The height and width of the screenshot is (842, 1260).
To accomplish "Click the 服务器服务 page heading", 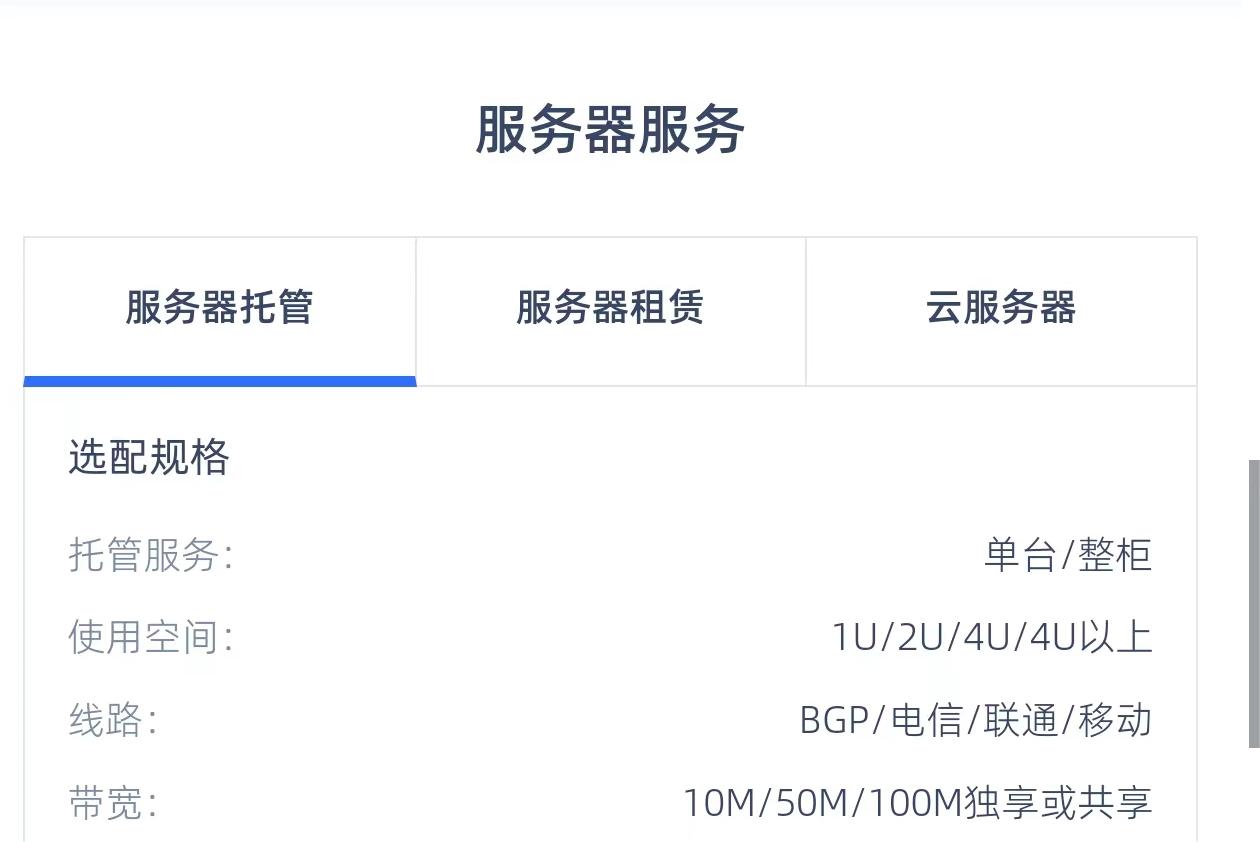I will (x=610, y=130).
